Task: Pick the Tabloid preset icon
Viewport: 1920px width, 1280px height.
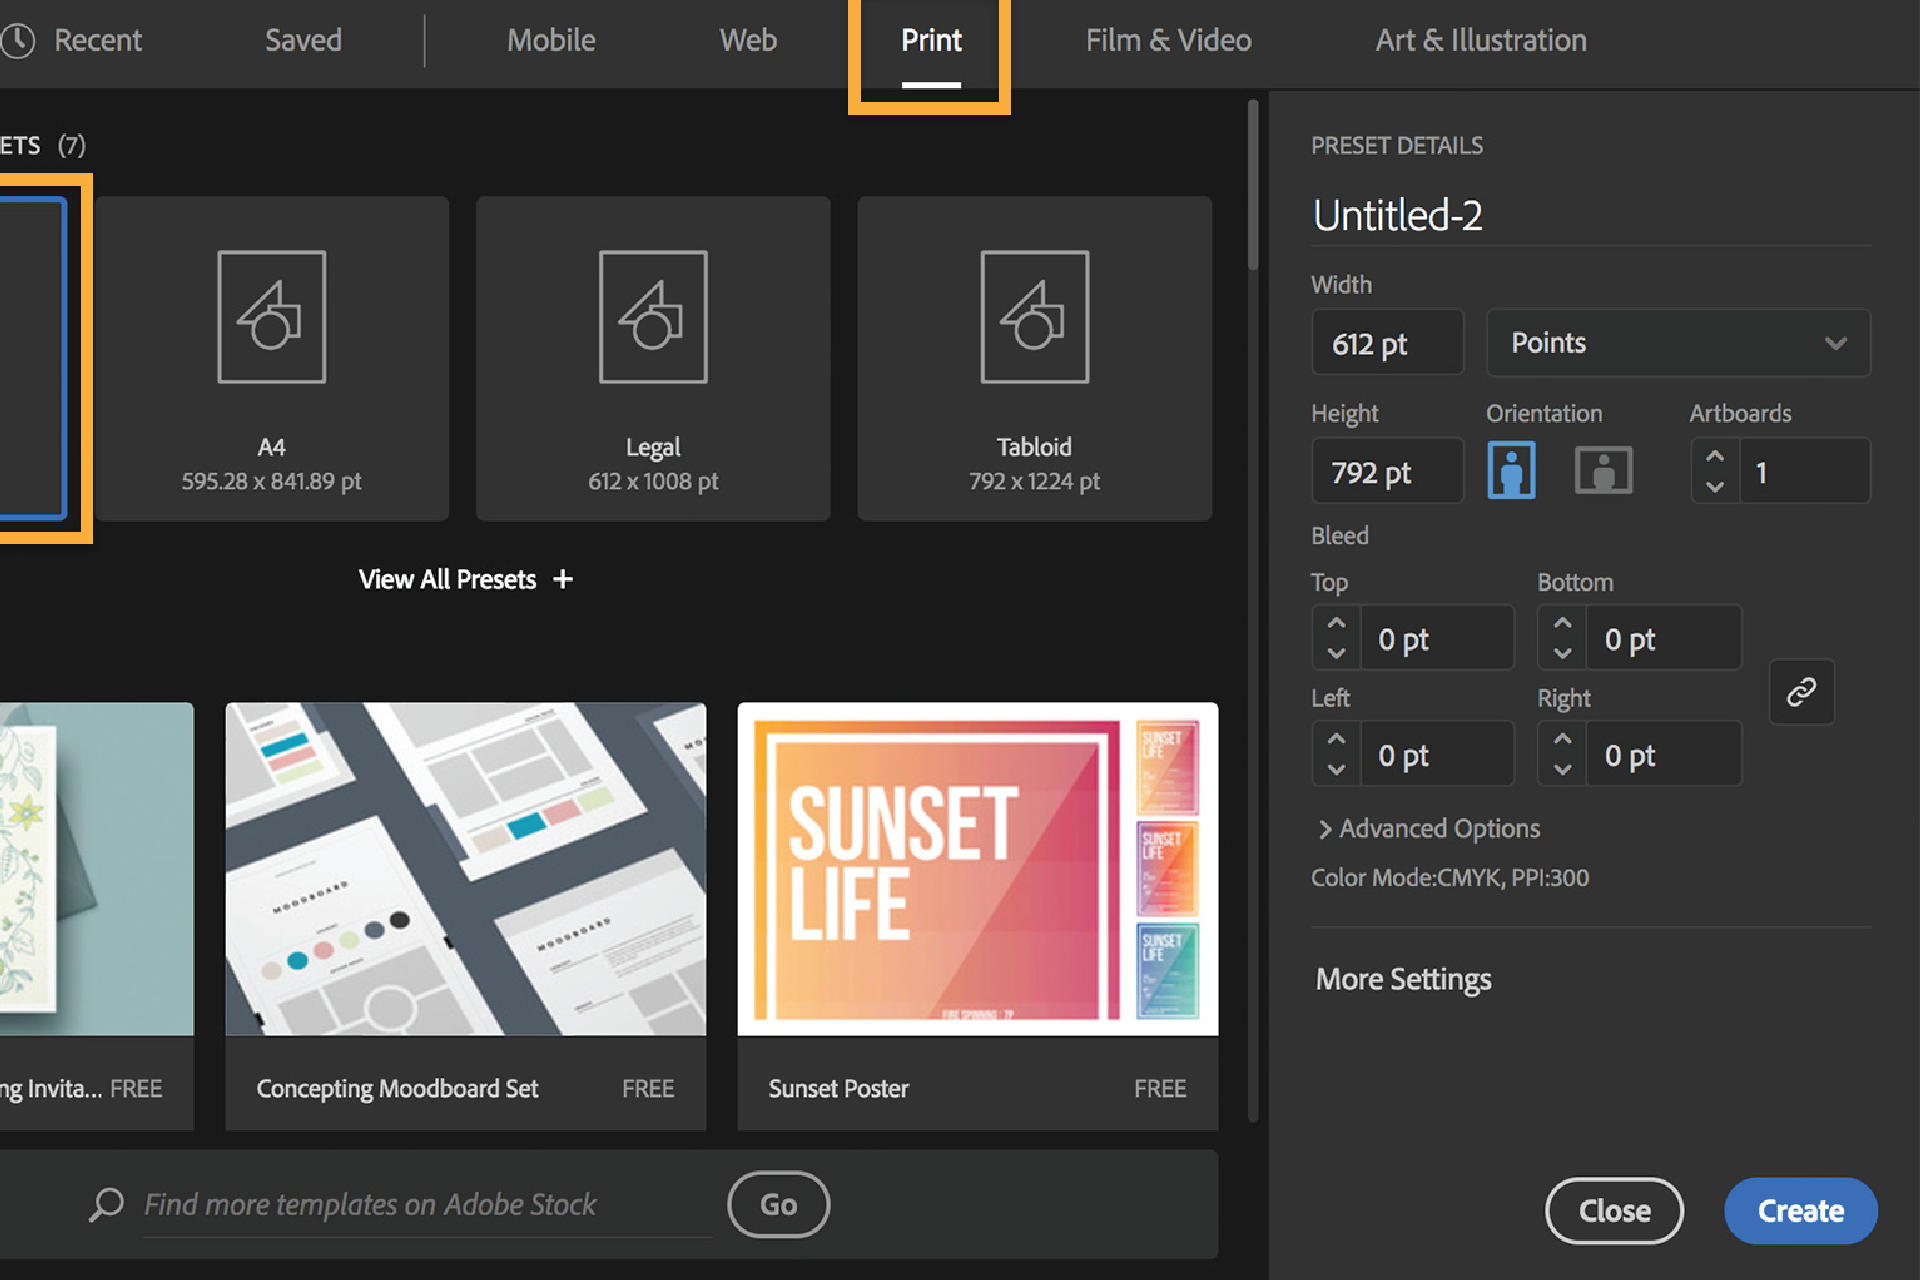Action: [1034, 317]
